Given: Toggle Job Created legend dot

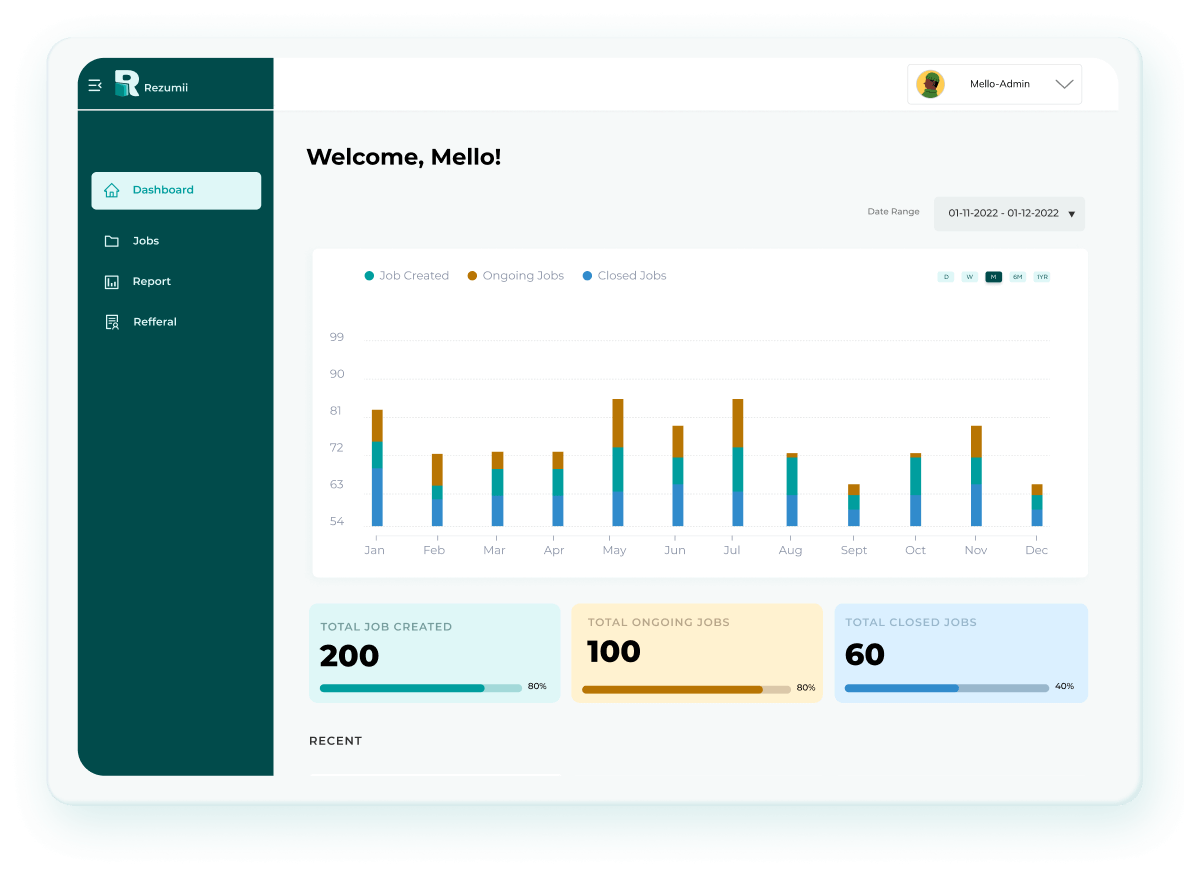Looking at the screenshot, I should click(369, 276).
